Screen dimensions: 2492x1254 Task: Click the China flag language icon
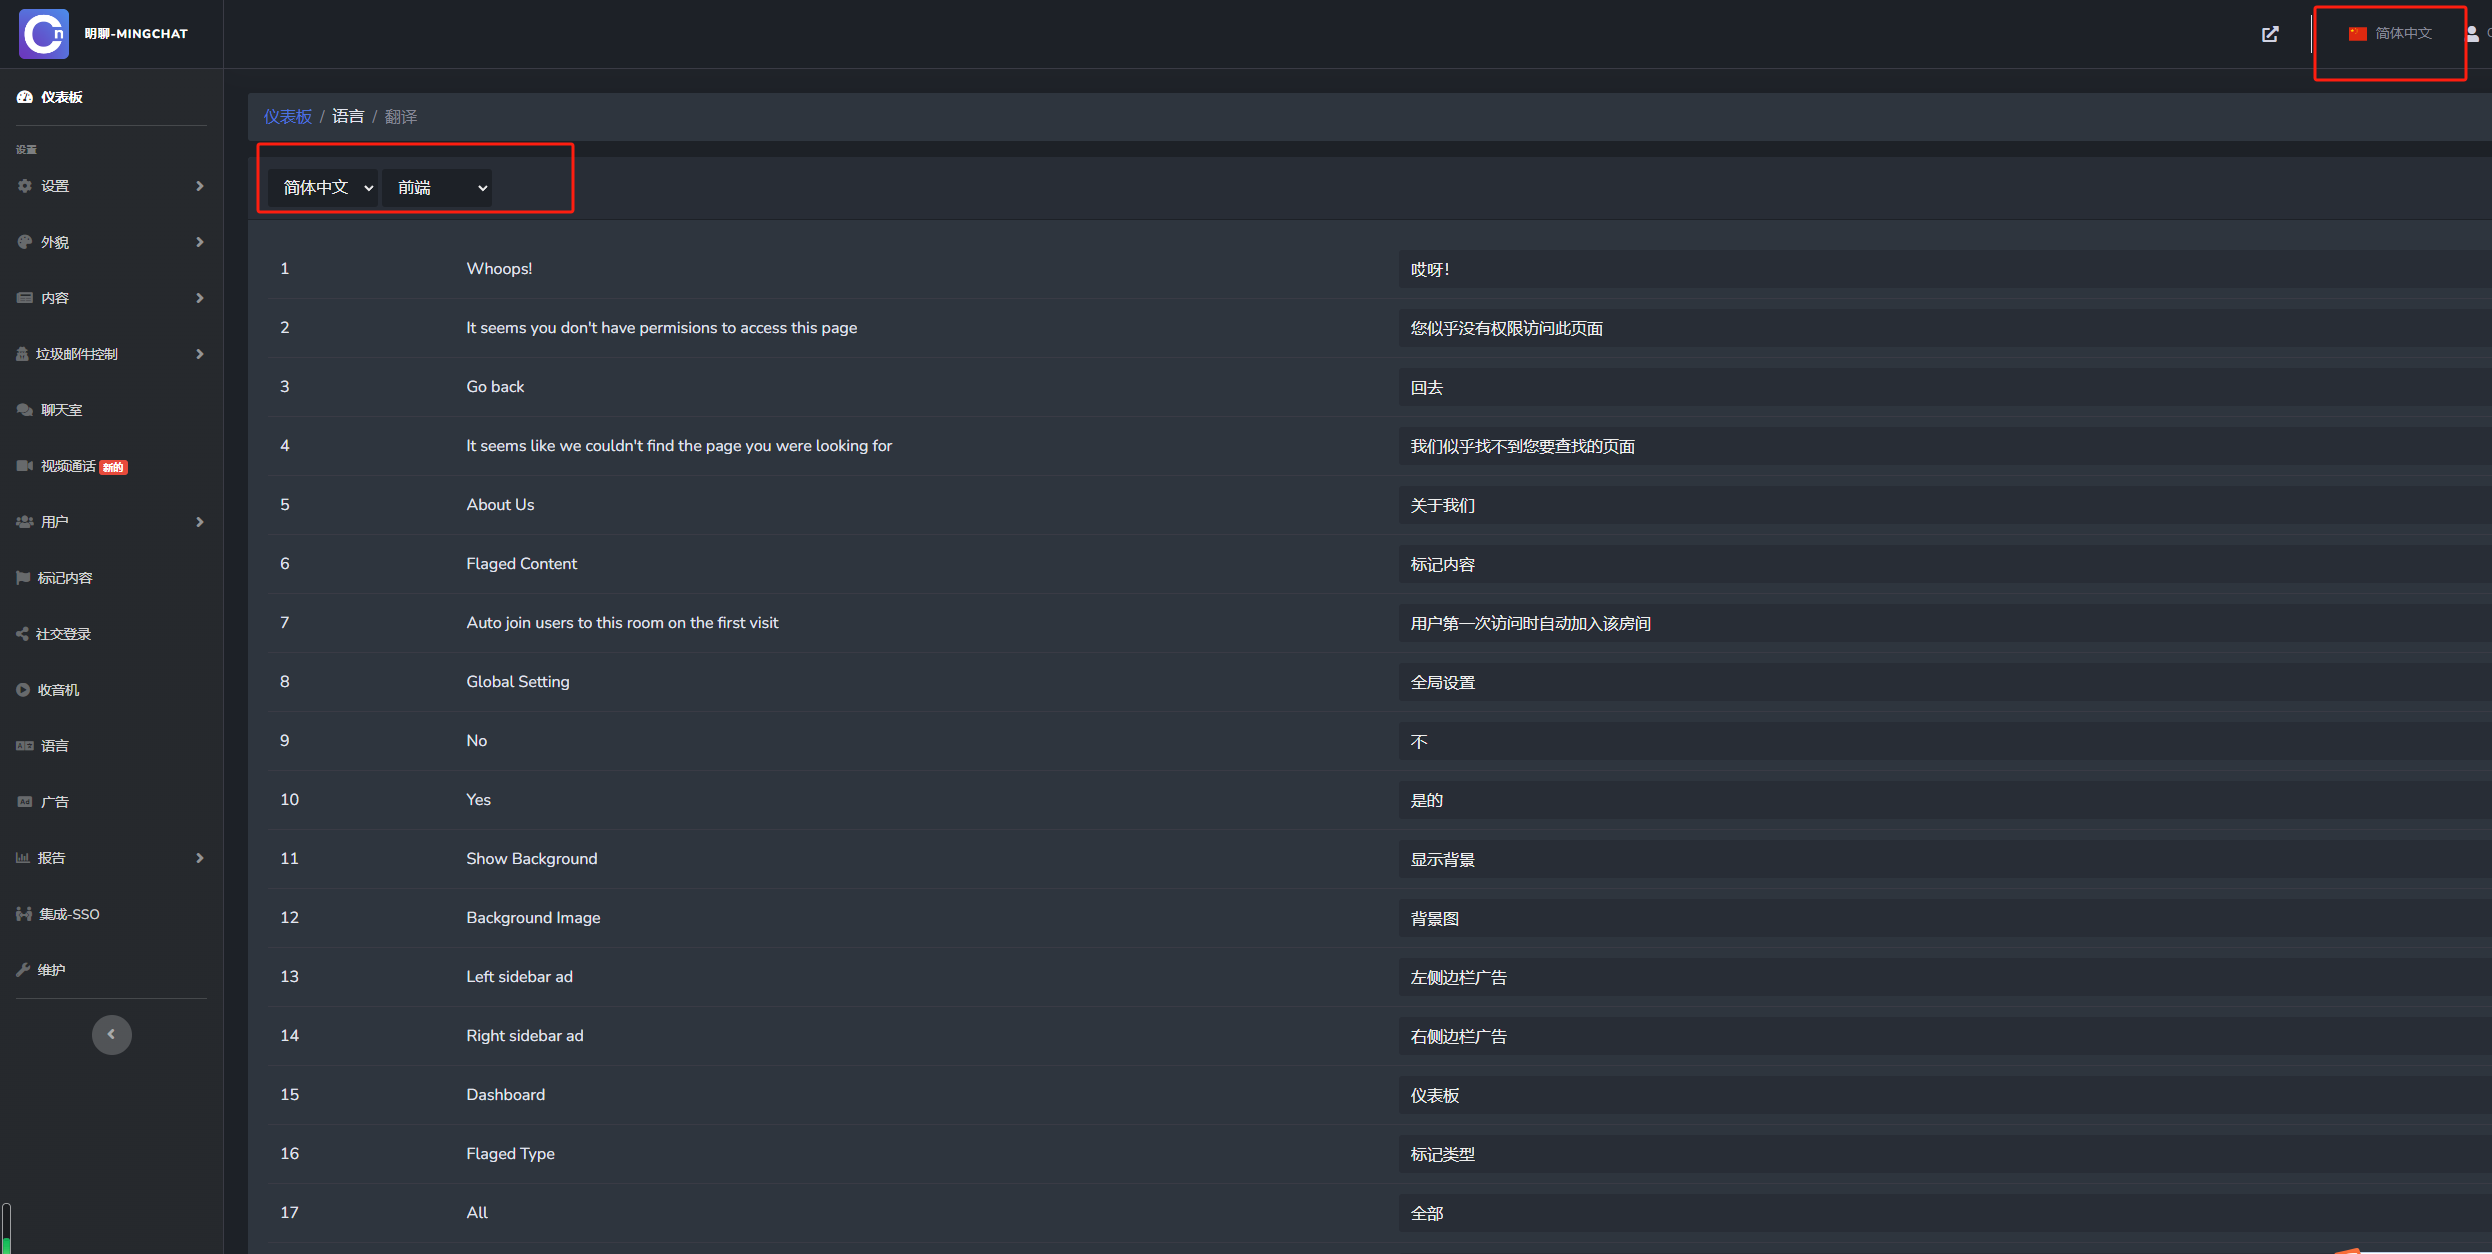pyautogui.click(x=2358, y=34)
